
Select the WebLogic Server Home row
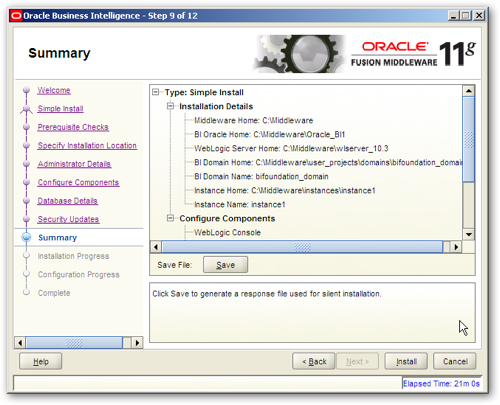291,148
